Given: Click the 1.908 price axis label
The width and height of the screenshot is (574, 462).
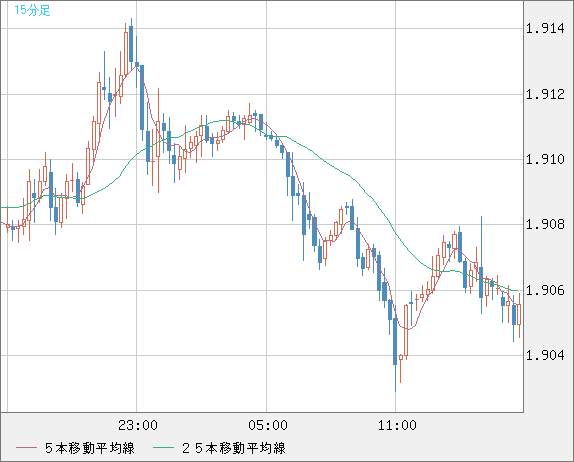Looking at the screenshot, I should coord(545,224).
